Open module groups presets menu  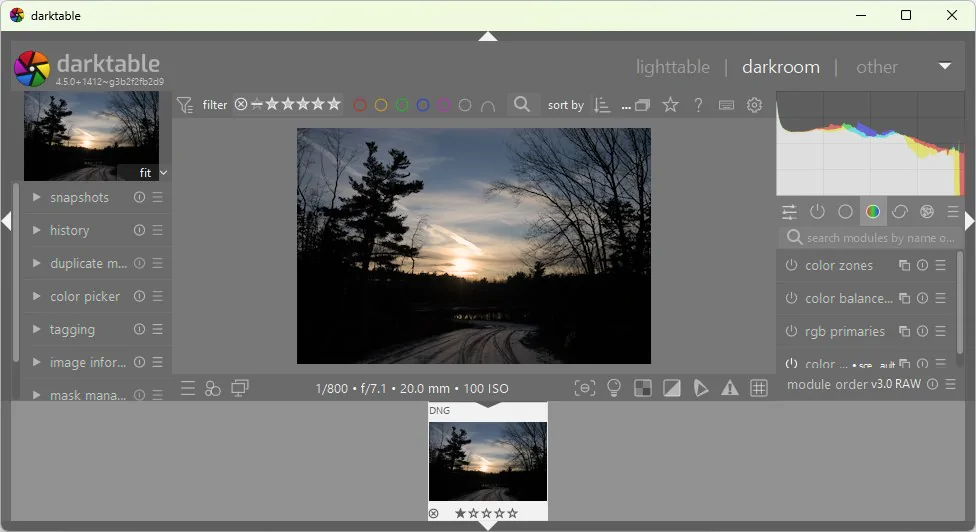(952, 212)
